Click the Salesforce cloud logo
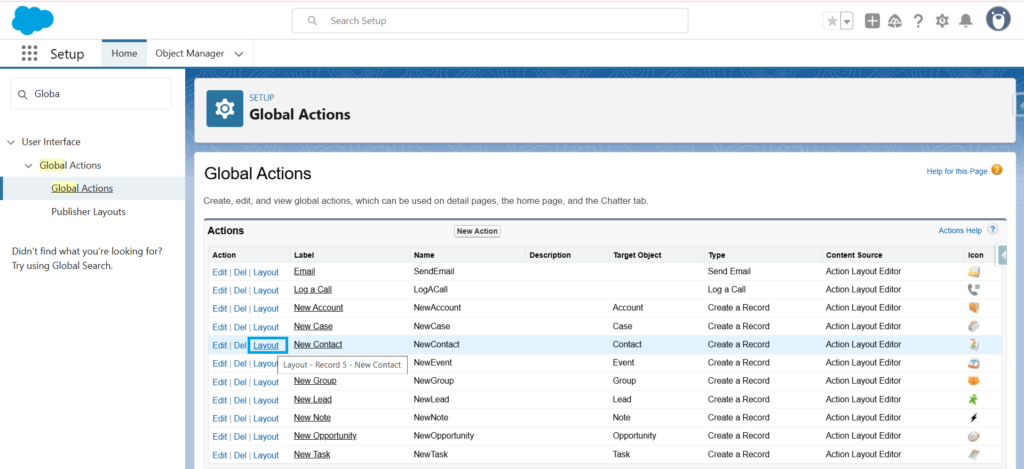The image size is (1024, 469). (33, 20)
